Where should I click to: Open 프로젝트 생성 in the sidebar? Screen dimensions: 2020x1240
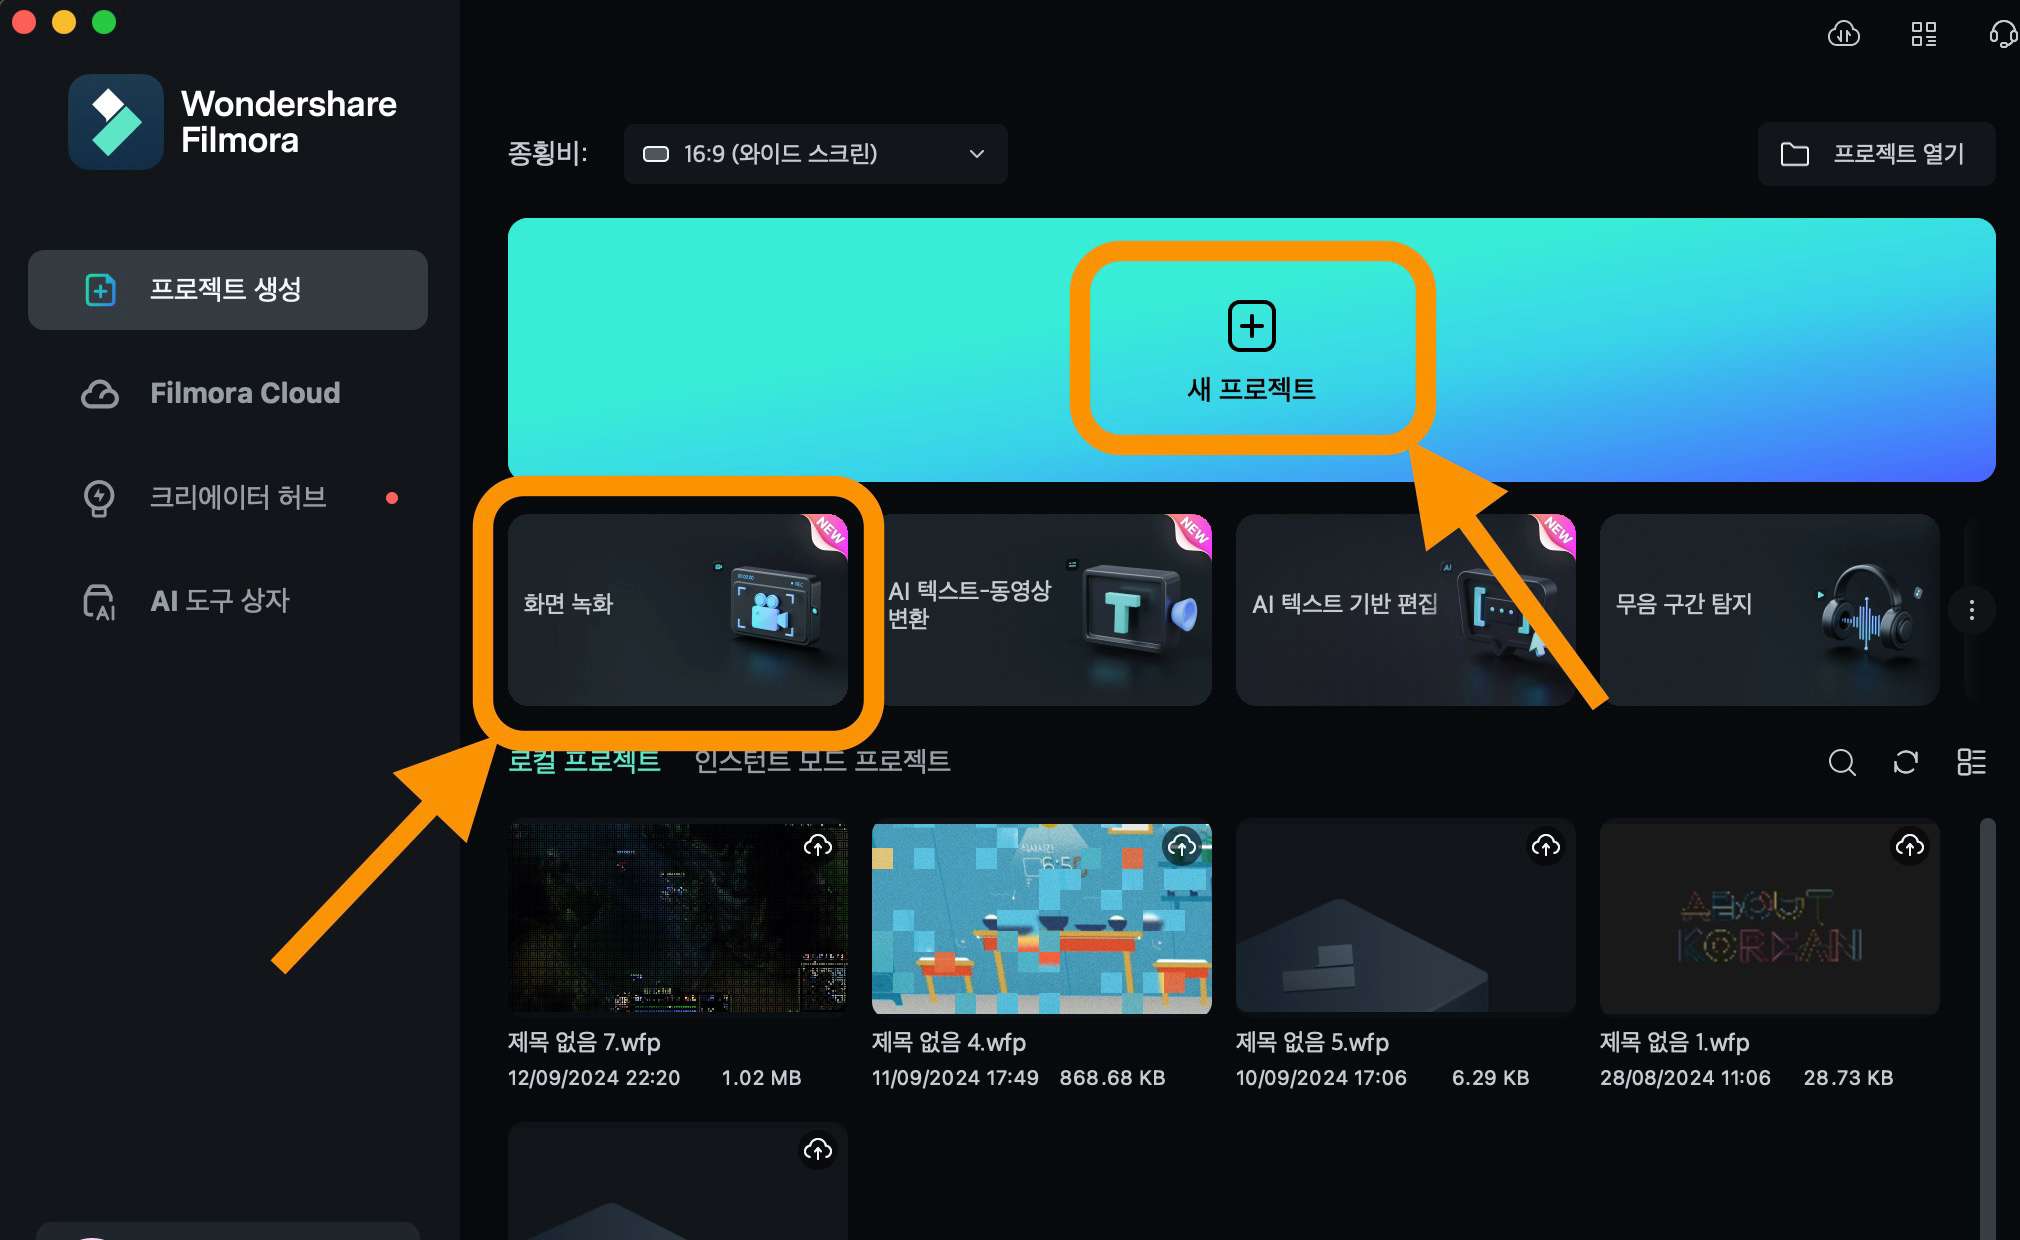tap(228, 290)
